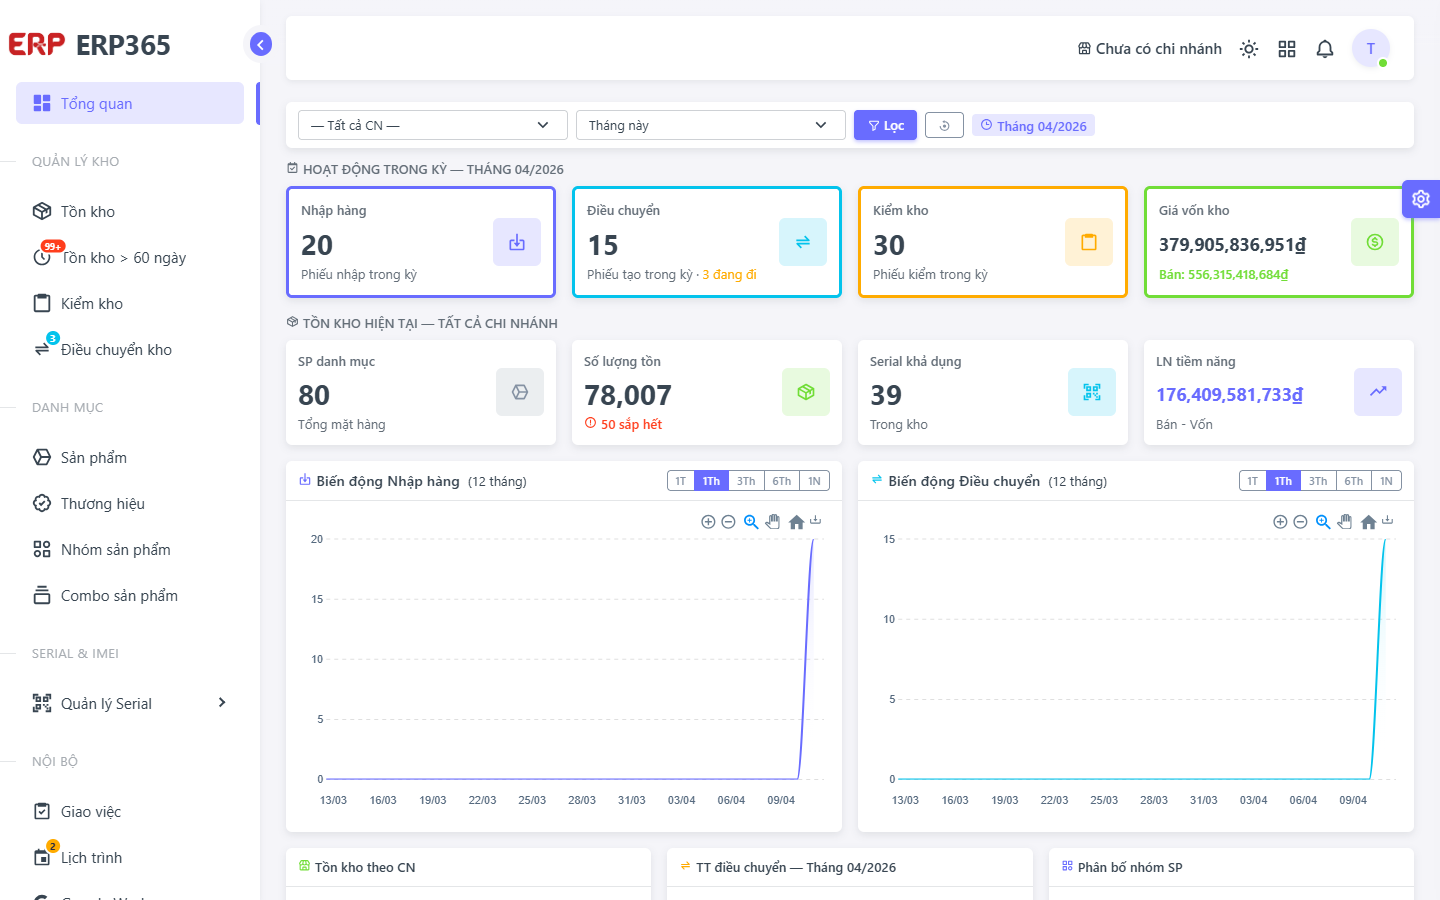This screenshot has height=900, width=1440.
Task: Click the branch building icon in header
Action: coord(1084,48)
